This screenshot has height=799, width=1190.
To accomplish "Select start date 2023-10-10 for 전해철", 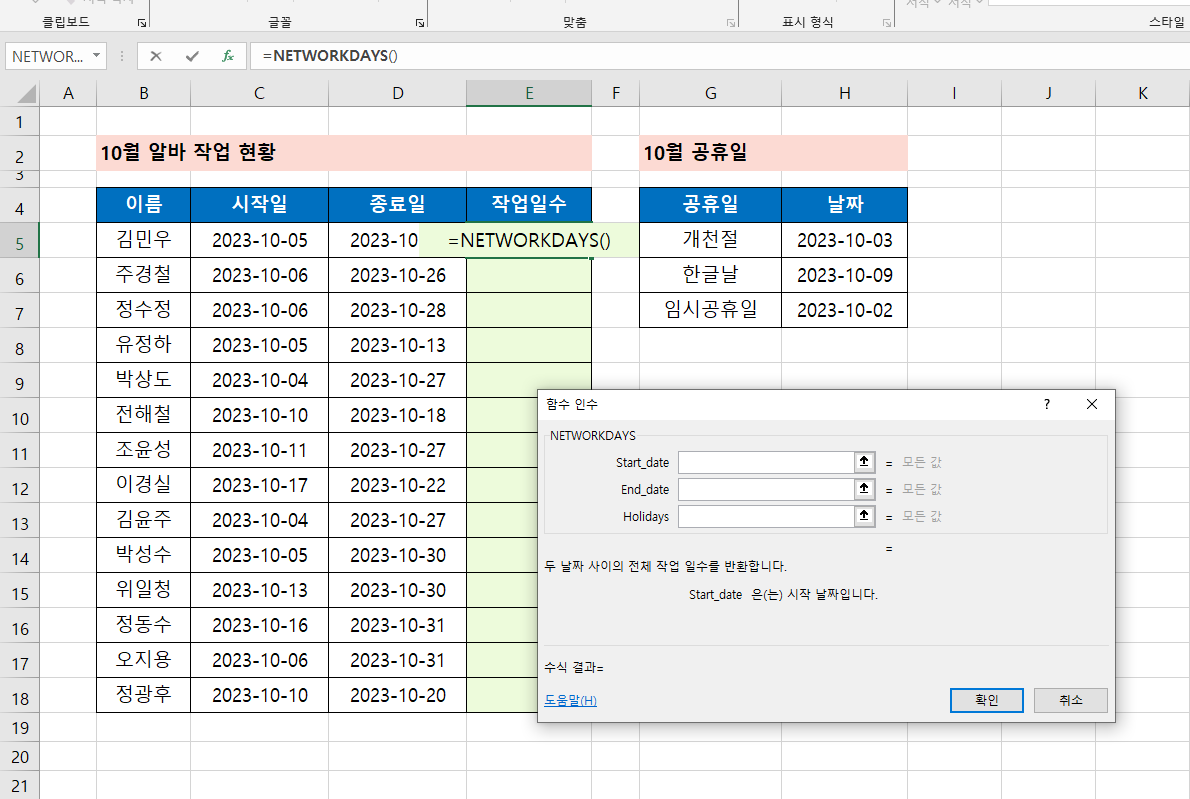I will pos(259,415).
